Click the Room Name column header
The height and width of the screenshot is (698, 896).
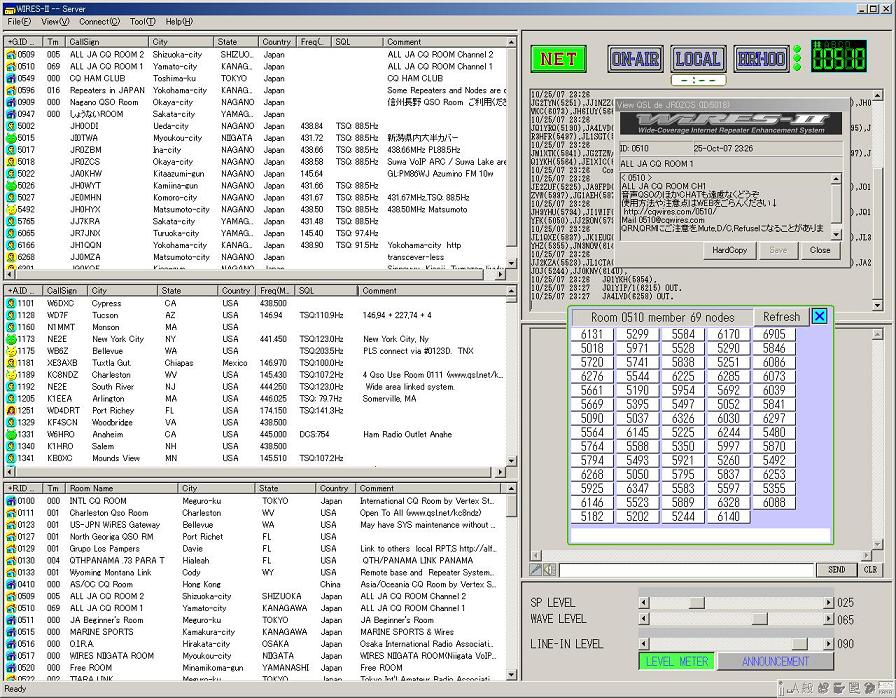(x=122, y=488)
